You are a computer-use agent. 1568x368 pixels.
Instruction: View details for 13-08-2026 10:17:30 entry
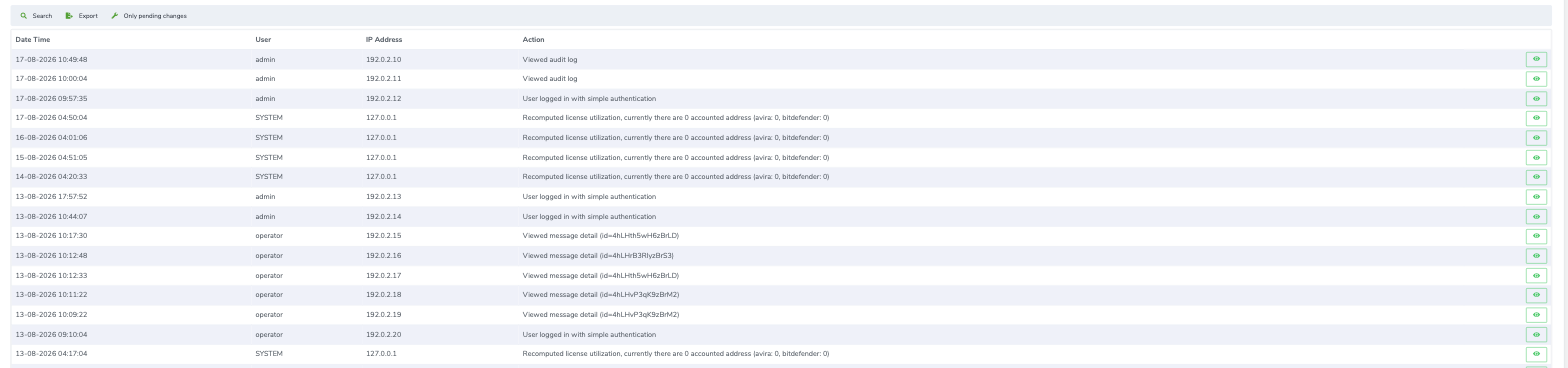(x=1536, y=236)
